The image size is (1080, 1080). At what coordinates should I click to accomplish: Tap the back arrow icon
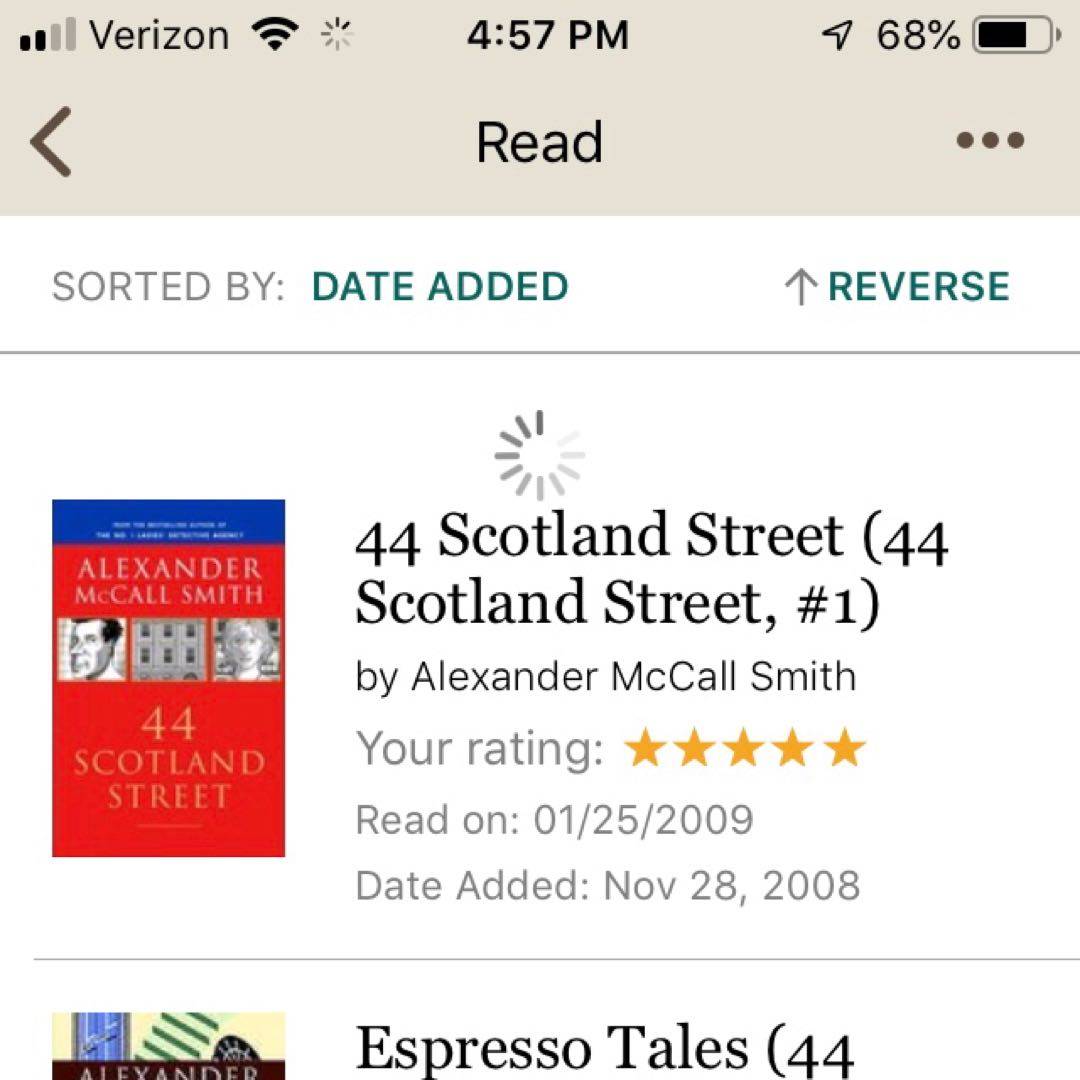pos(51,142)
